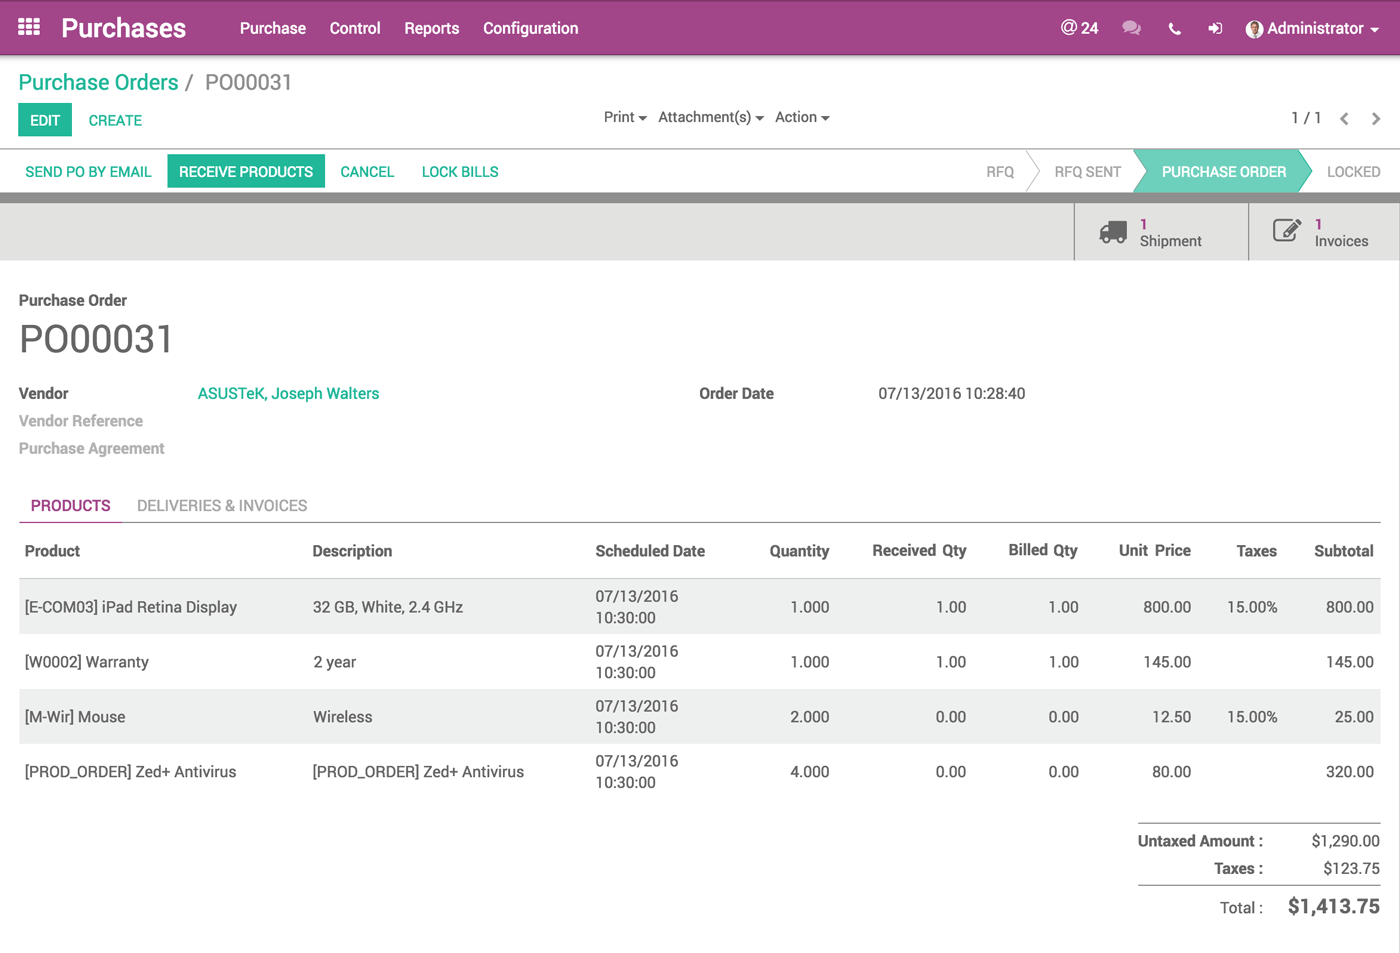This screenshot has width=1400, height=953.
Task: Click the Edit button
Action: click(x=44, y=119)
